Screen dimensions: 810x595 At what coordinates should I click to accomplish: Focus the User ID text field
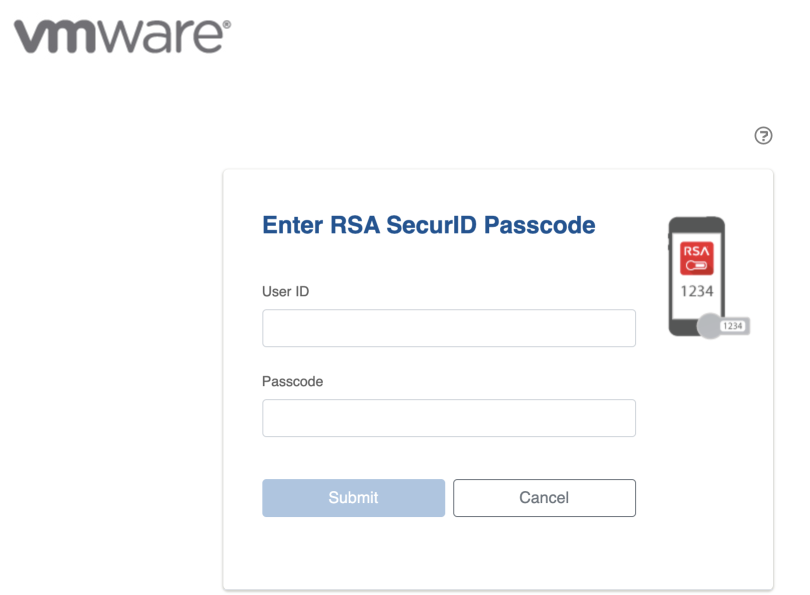(448, 328)
